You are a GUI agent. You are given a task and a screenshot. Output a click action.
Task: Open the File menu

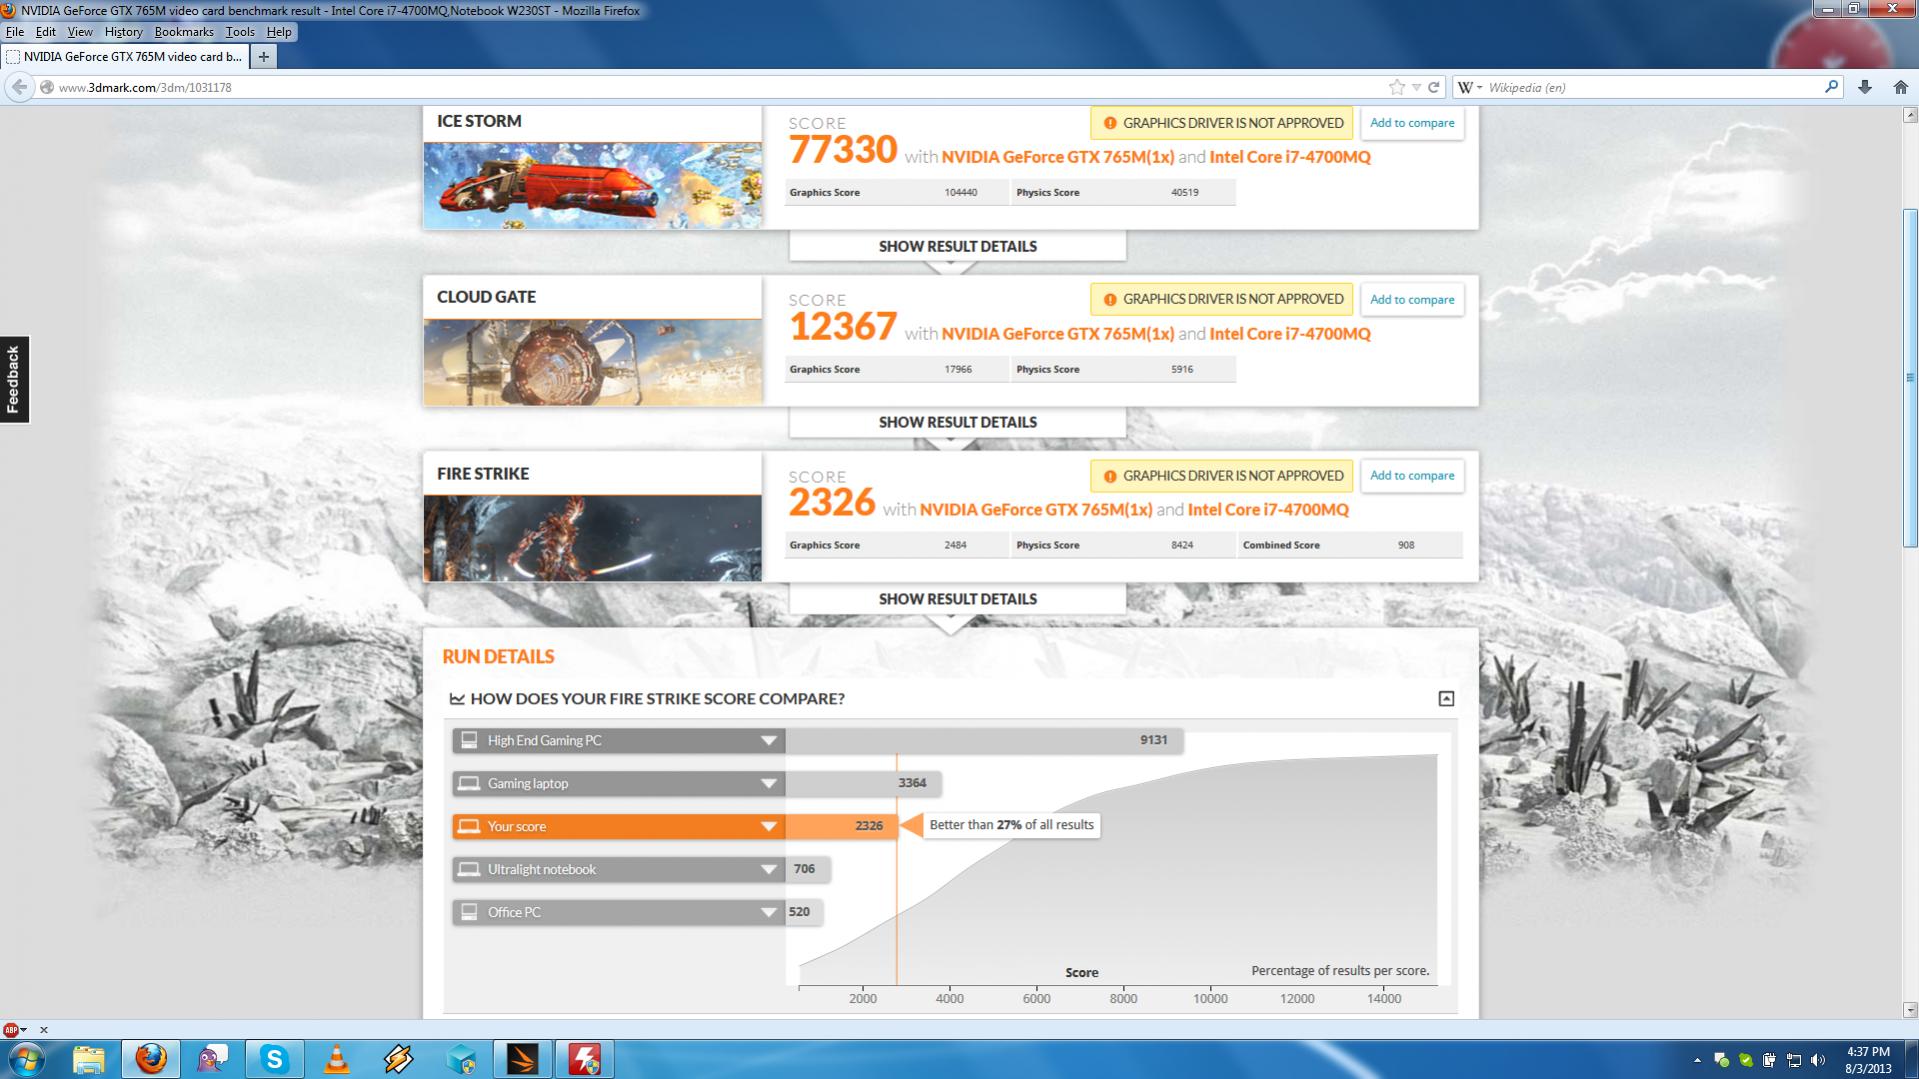(x=15, y=32)
